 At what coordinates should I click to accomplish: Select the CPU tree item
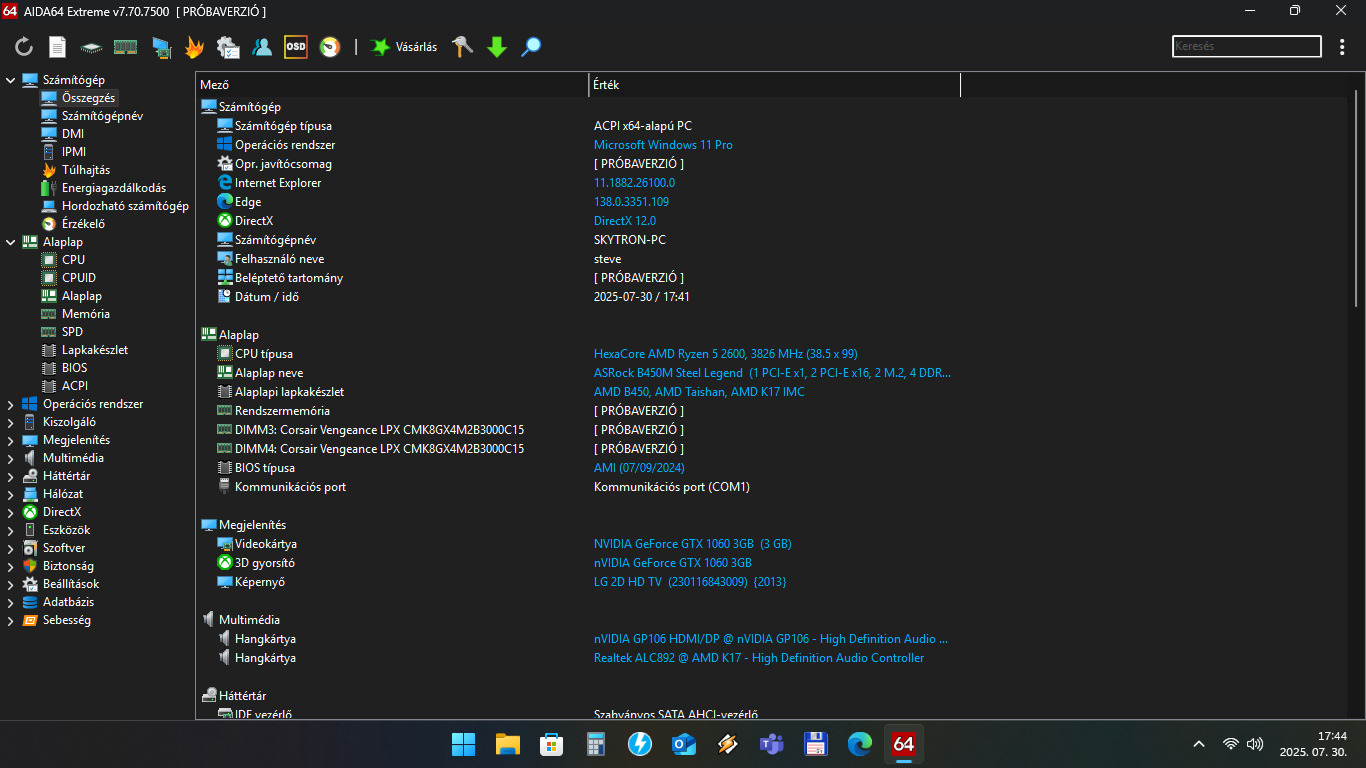pyautogui.click(x=73, y=260)
